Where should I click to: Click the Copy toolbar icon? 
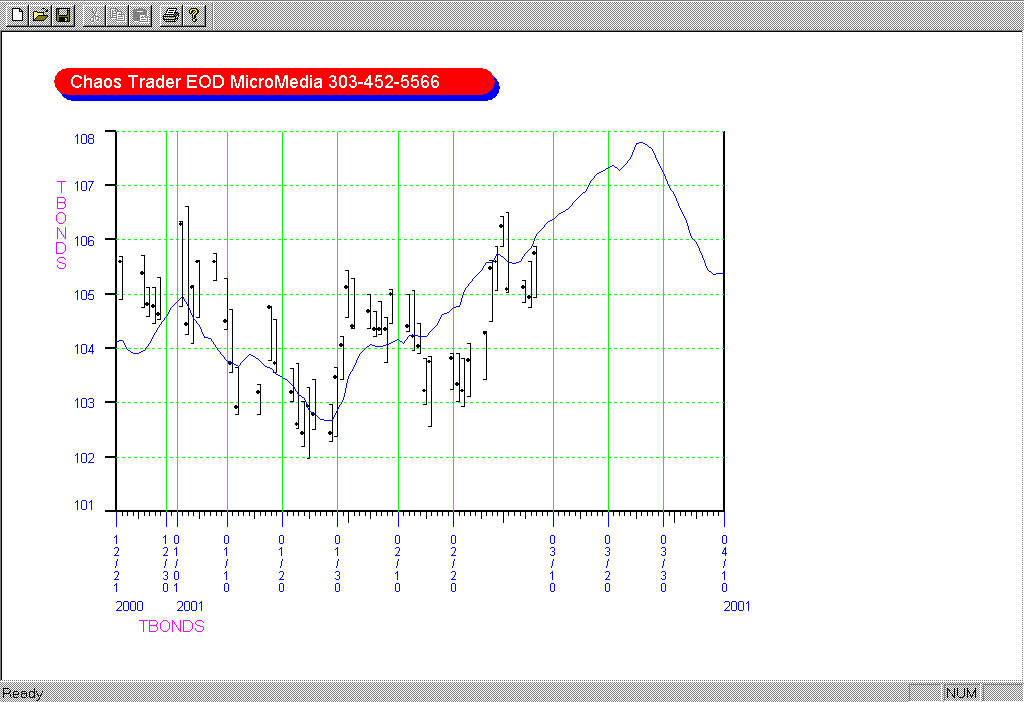click(x=118, y=15)
